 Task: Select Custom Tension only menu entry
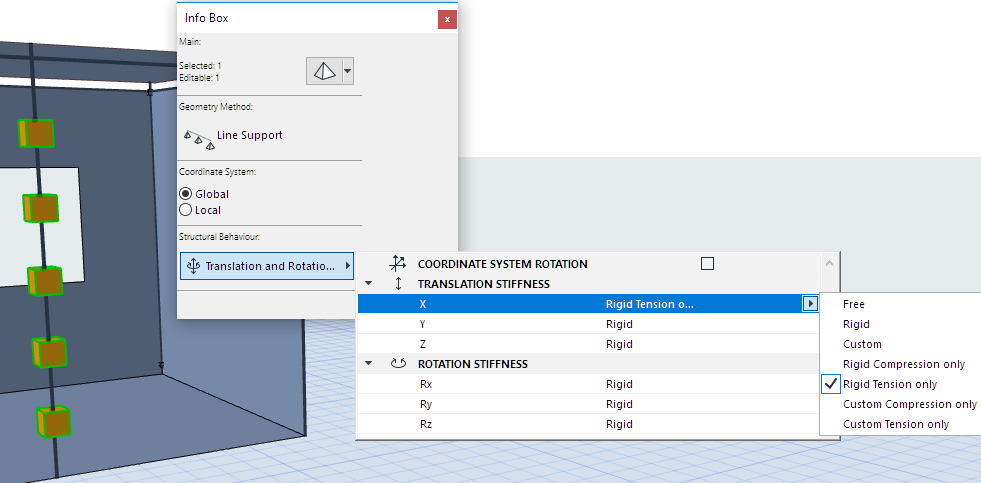pos(895,424)
